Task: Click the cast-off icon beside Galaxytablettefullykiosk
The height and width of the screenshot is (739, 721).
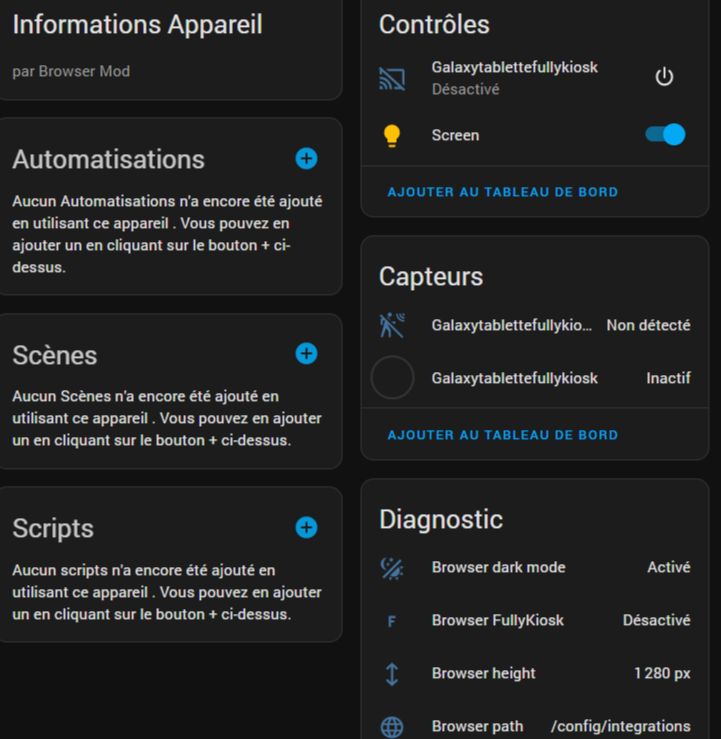Action: point(392,78)
